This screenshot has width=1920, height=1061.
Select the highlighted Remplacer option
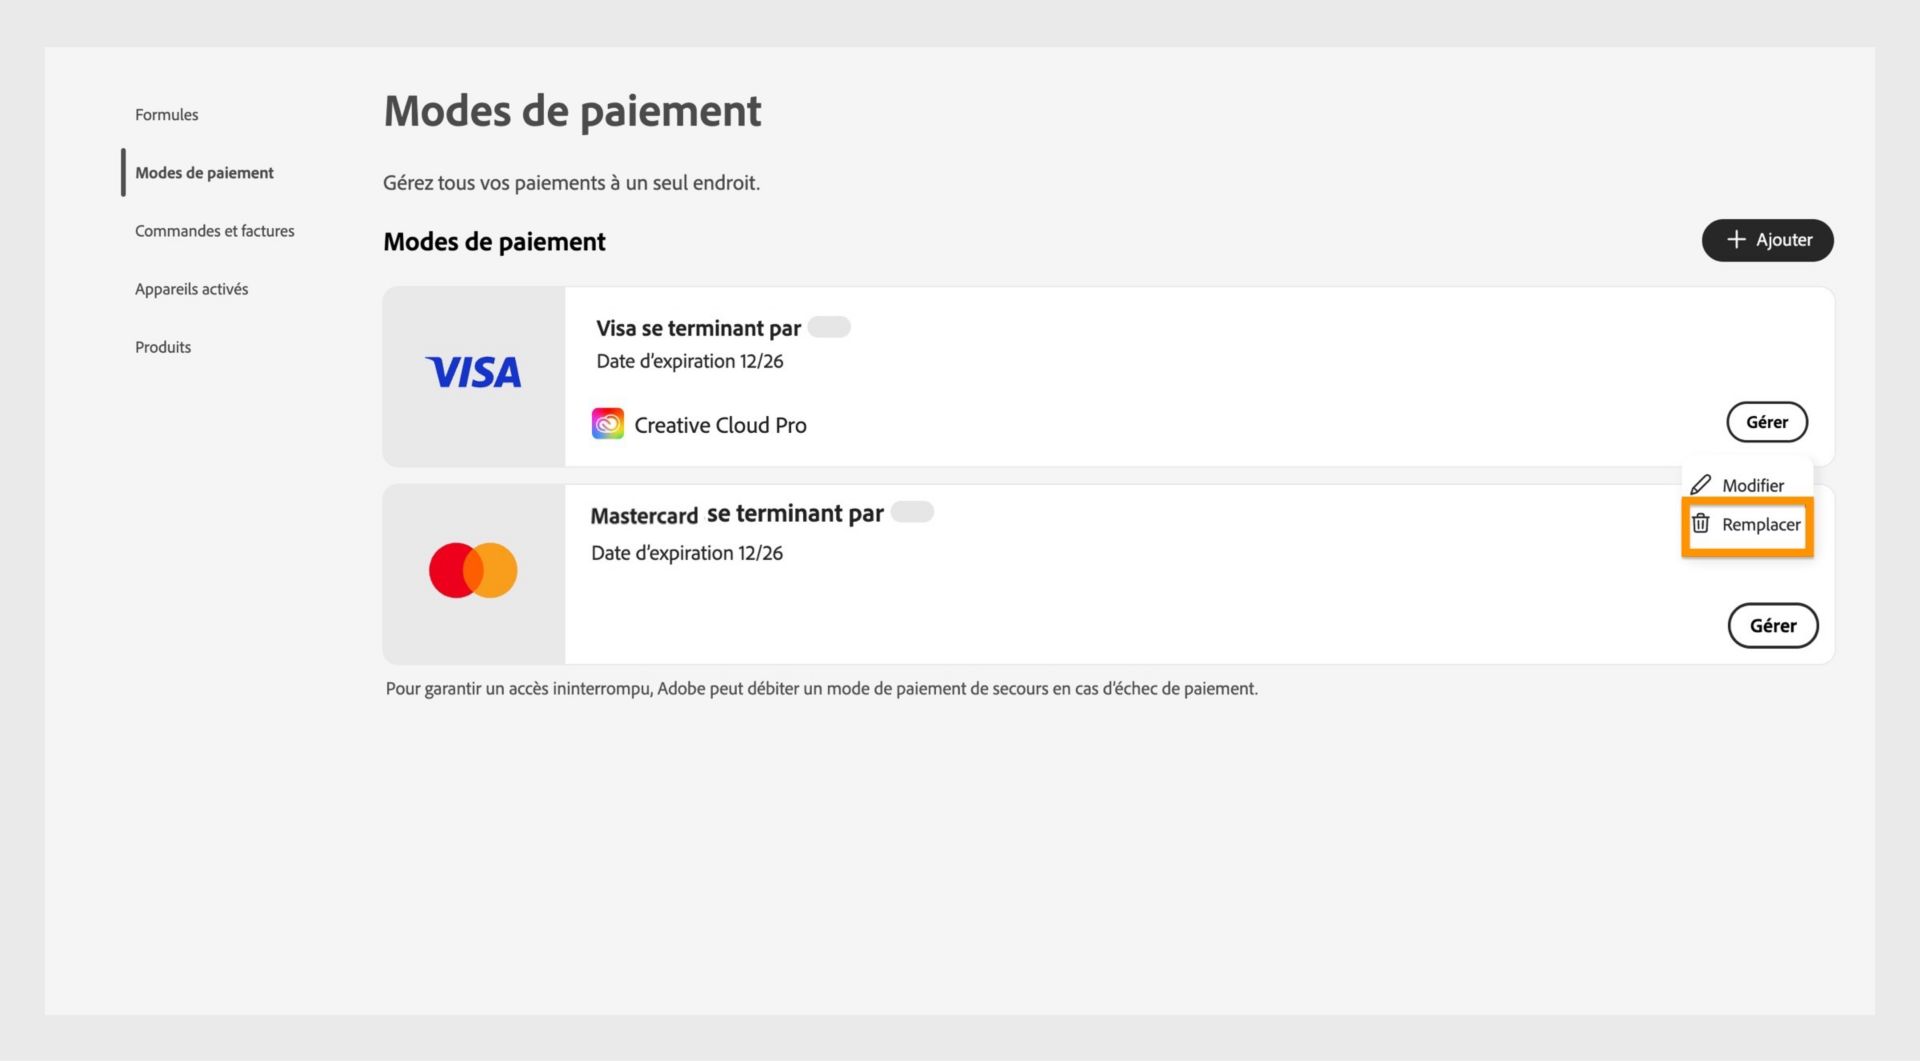click(x=1764, y=524)
